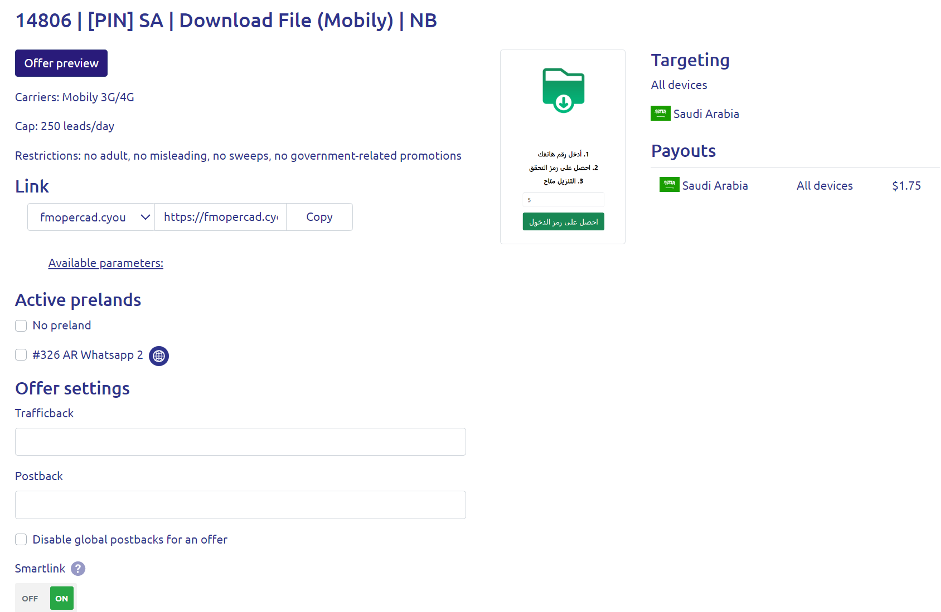Select the $1.75 payout amount
The width and height of the screenshot is (941, 612).
(906, 186)
